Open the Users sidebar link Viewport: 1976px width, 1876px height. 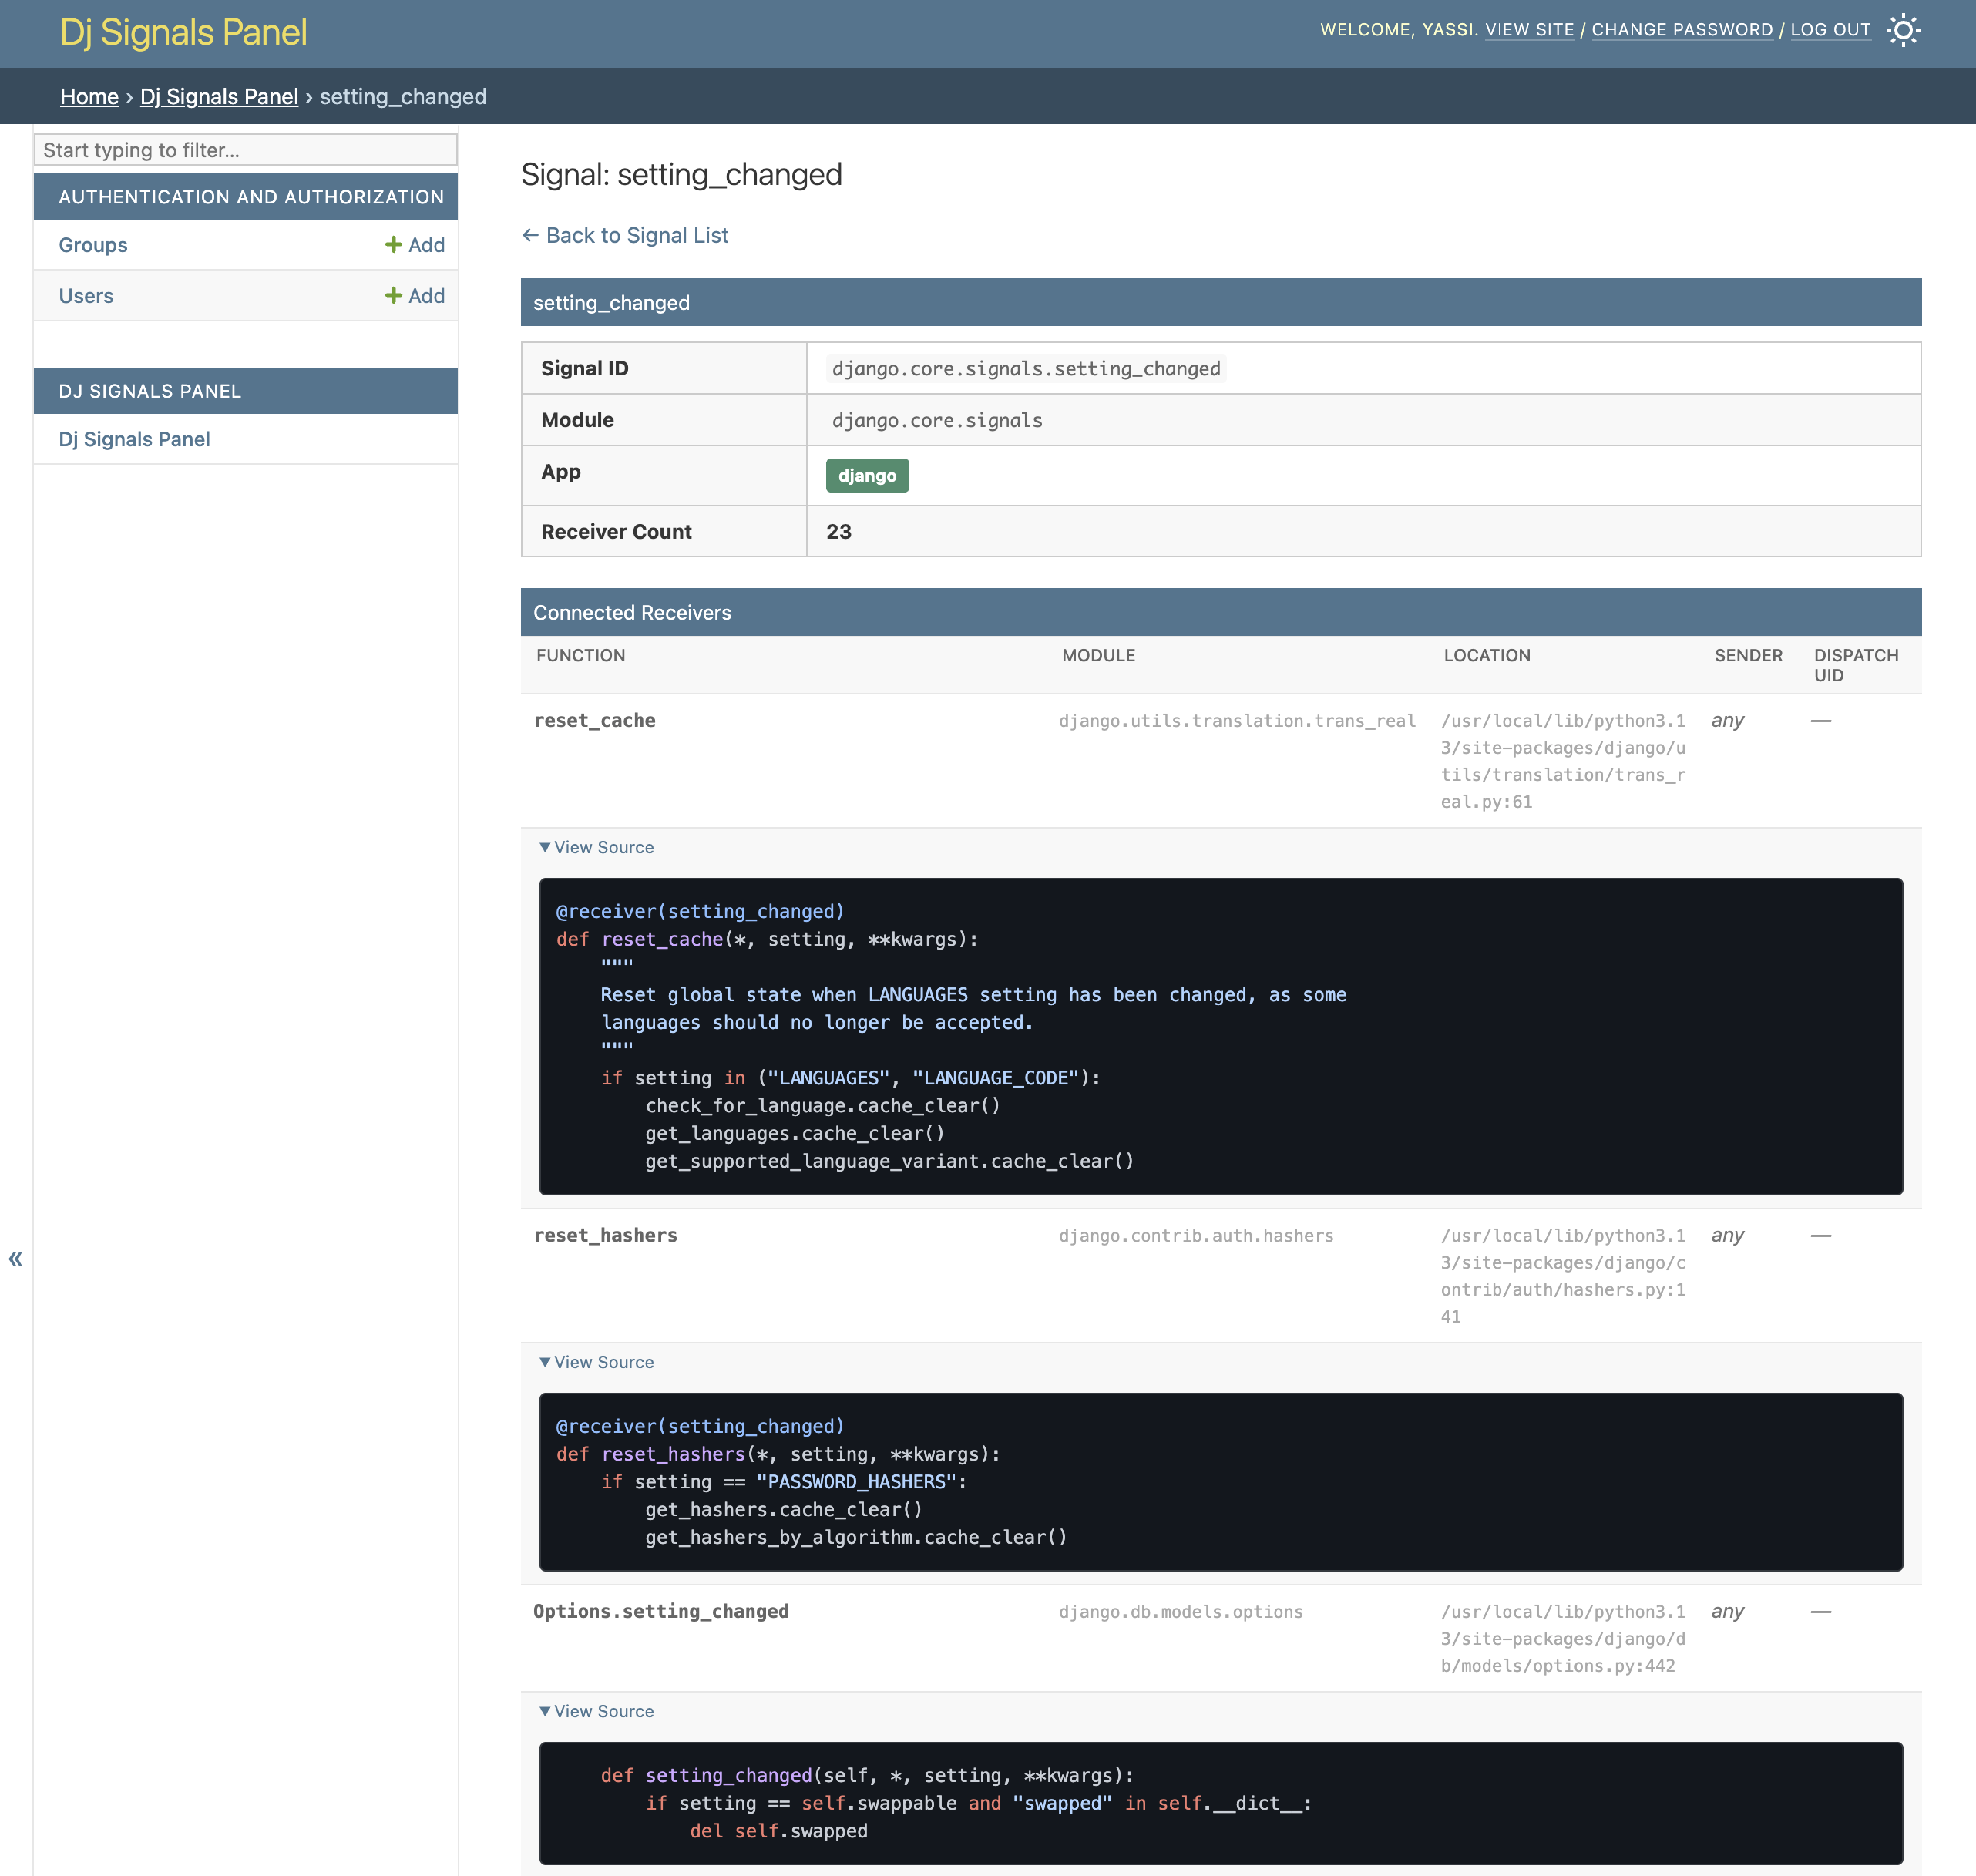pyautogui.click(x=86, y=296)
